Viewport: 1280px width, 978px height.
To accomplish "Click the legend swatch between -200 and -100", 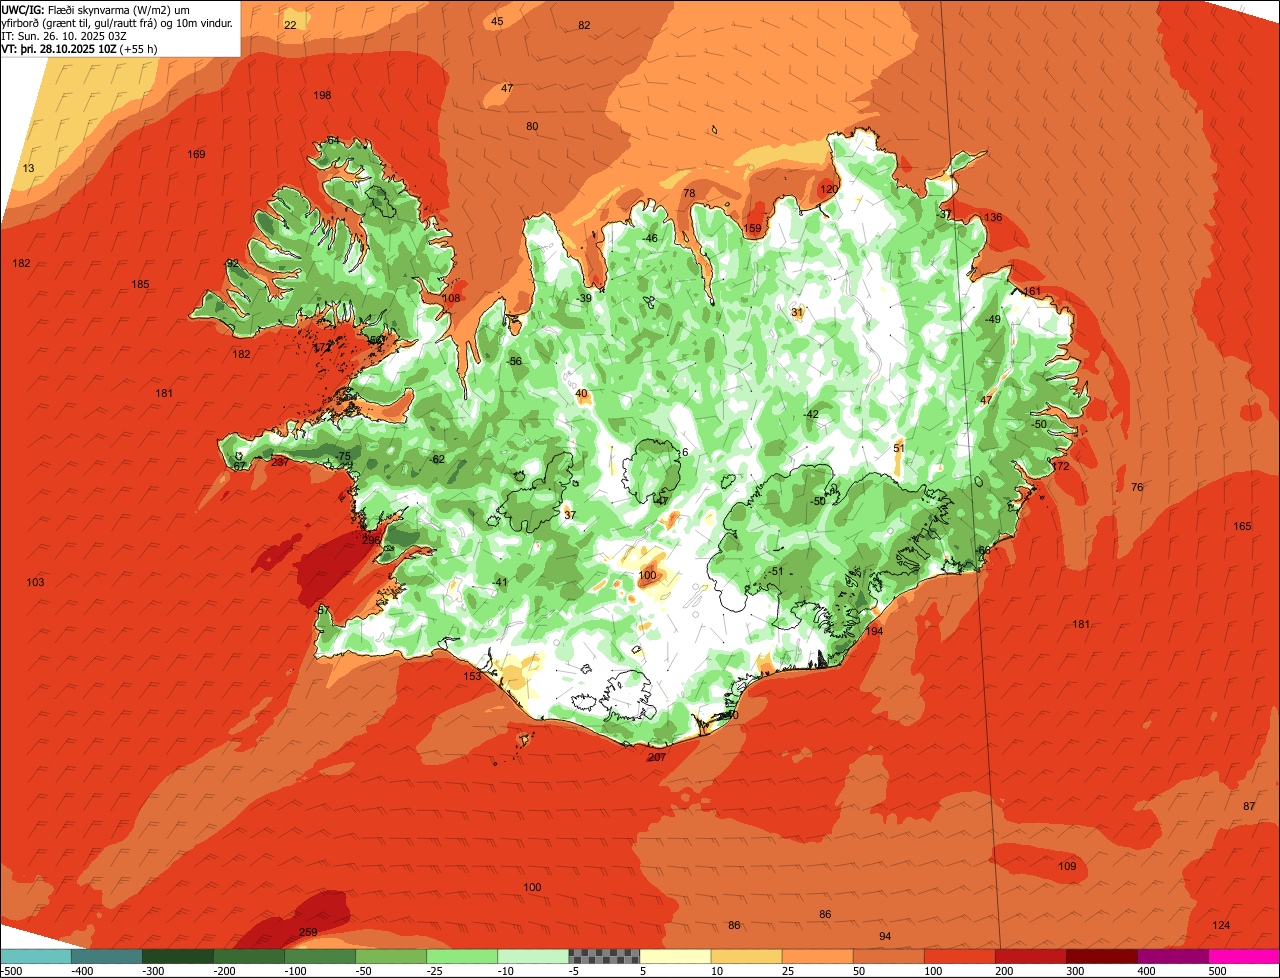I will [x=248, y=956].
